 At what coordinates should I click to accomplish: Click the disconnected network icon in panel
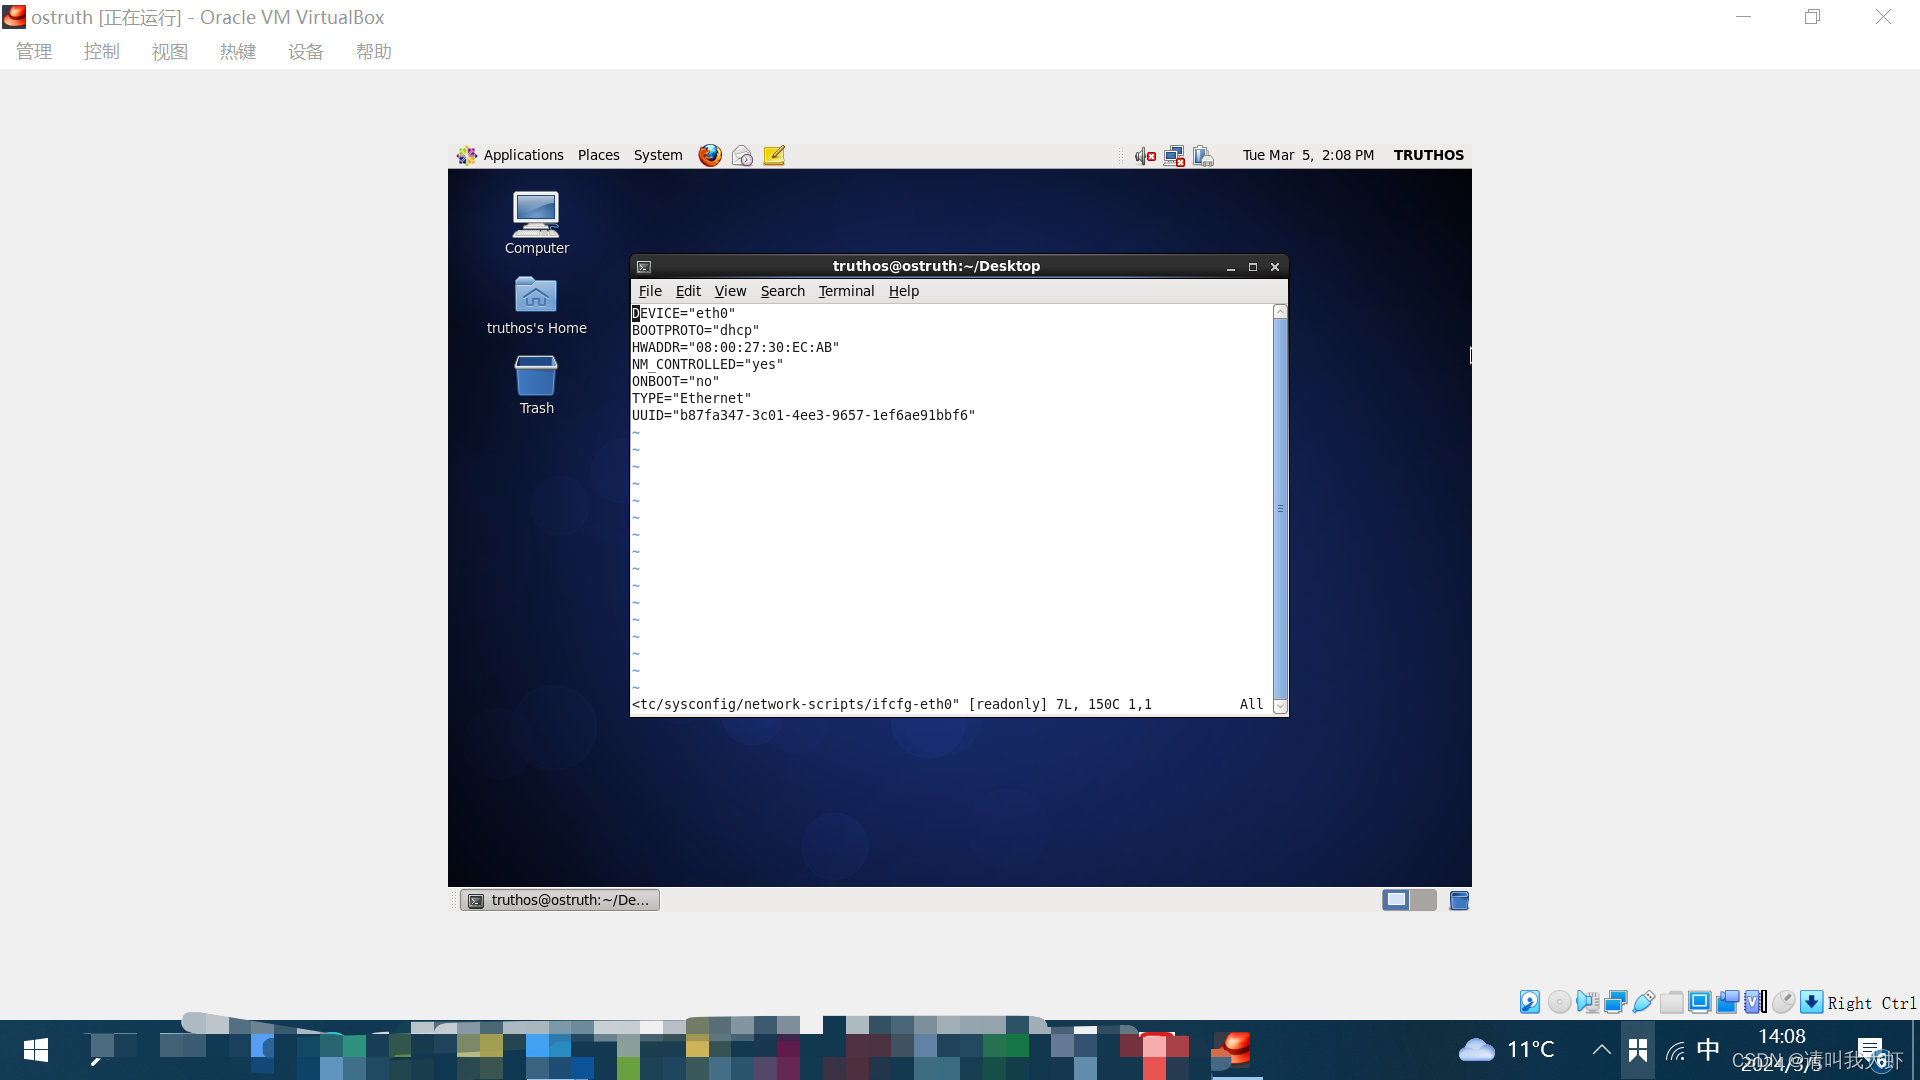coord(1174,156)
